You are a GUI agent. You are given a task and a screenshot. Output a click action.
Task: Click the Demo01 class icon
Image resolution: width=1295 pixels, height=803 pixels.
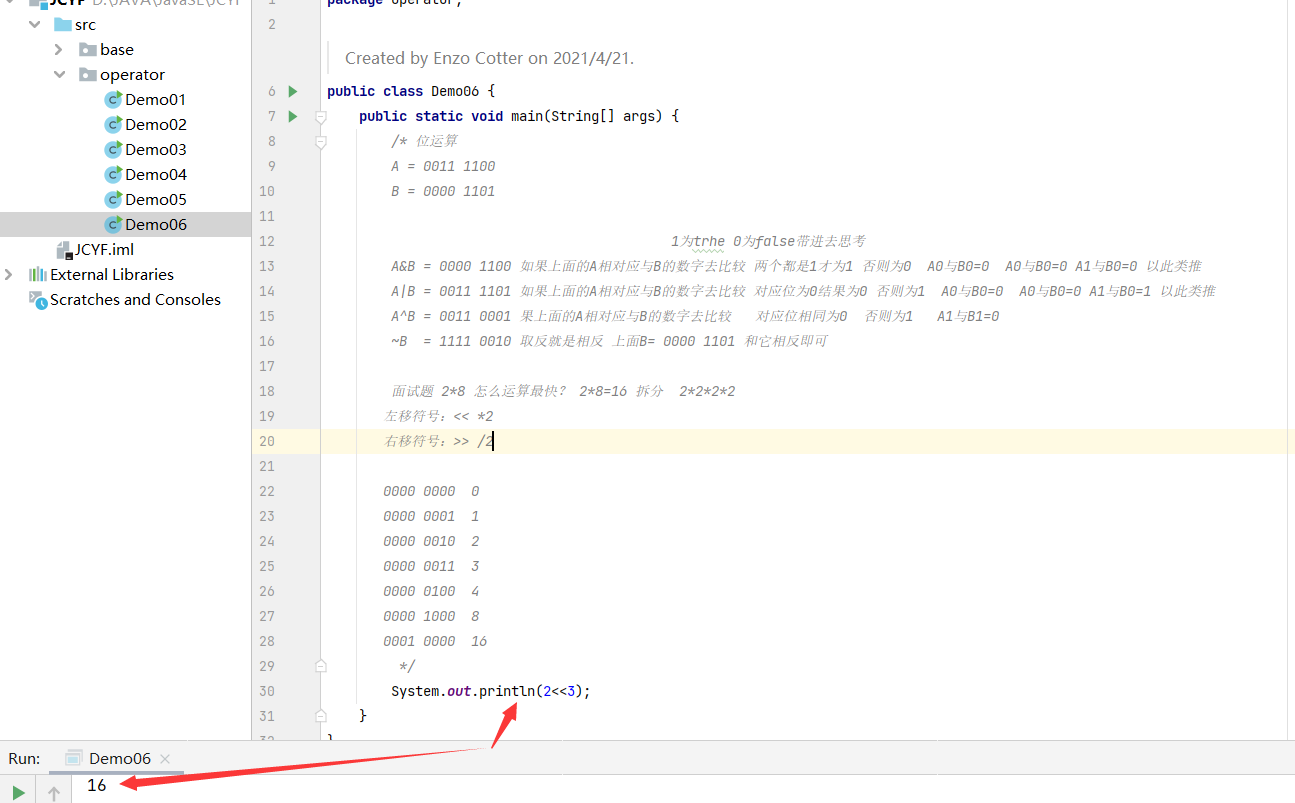[113, 99]
